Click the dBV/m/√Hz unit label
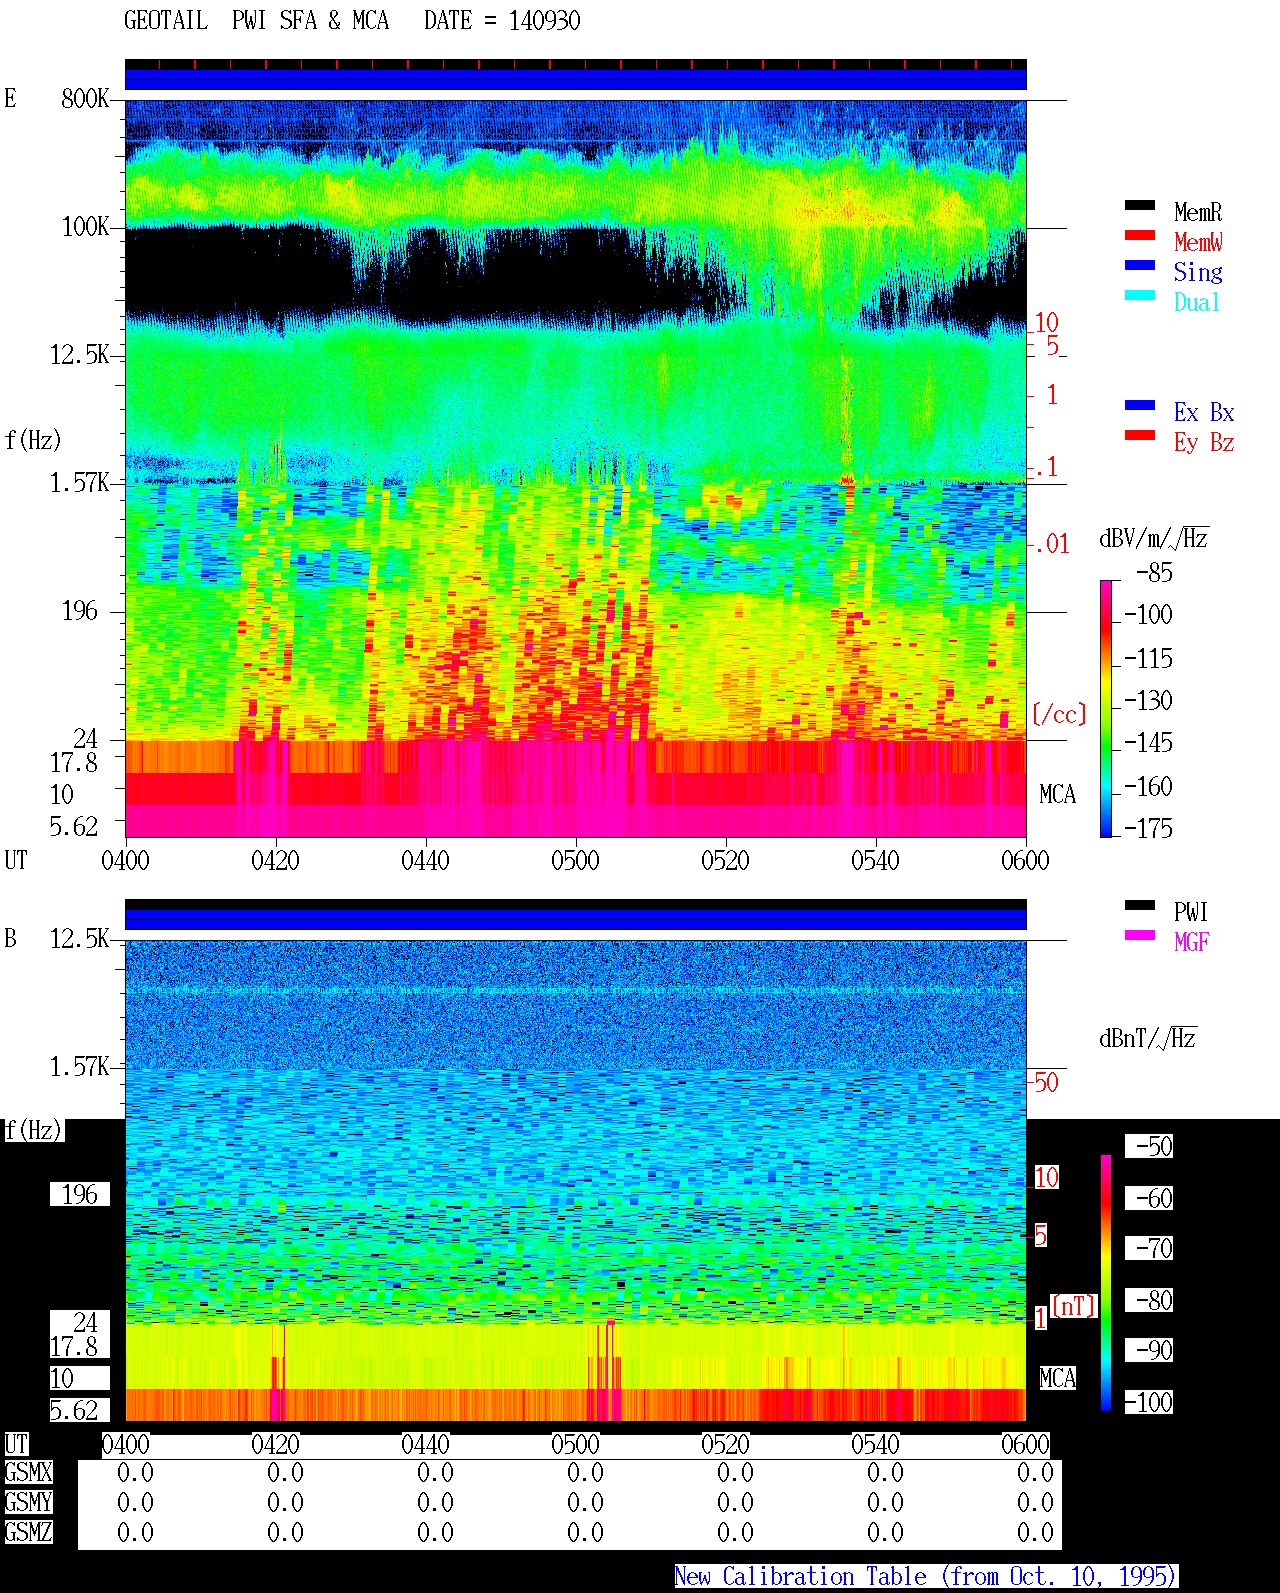1280x1593 pixels. [x=1154, y=538]
